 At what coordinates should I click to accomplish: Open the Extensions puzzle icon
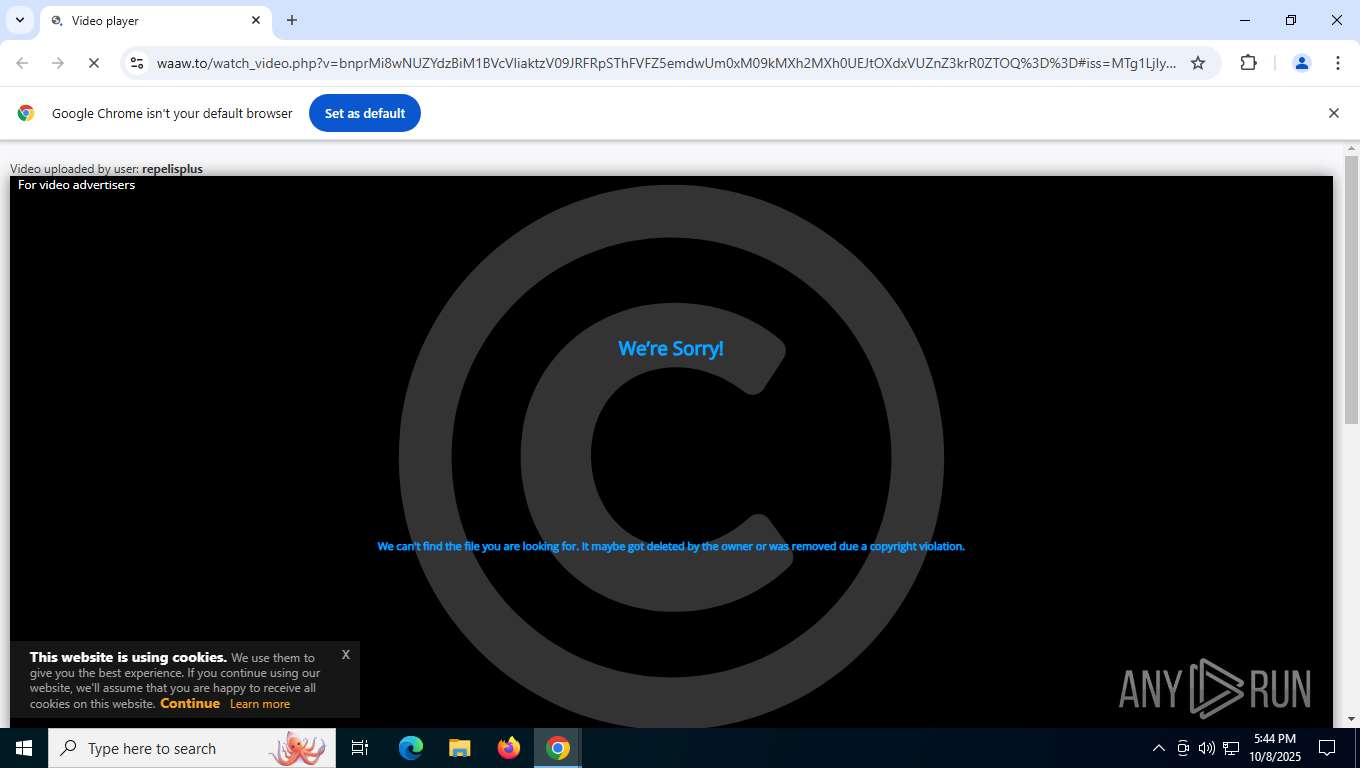(1248, 63)
